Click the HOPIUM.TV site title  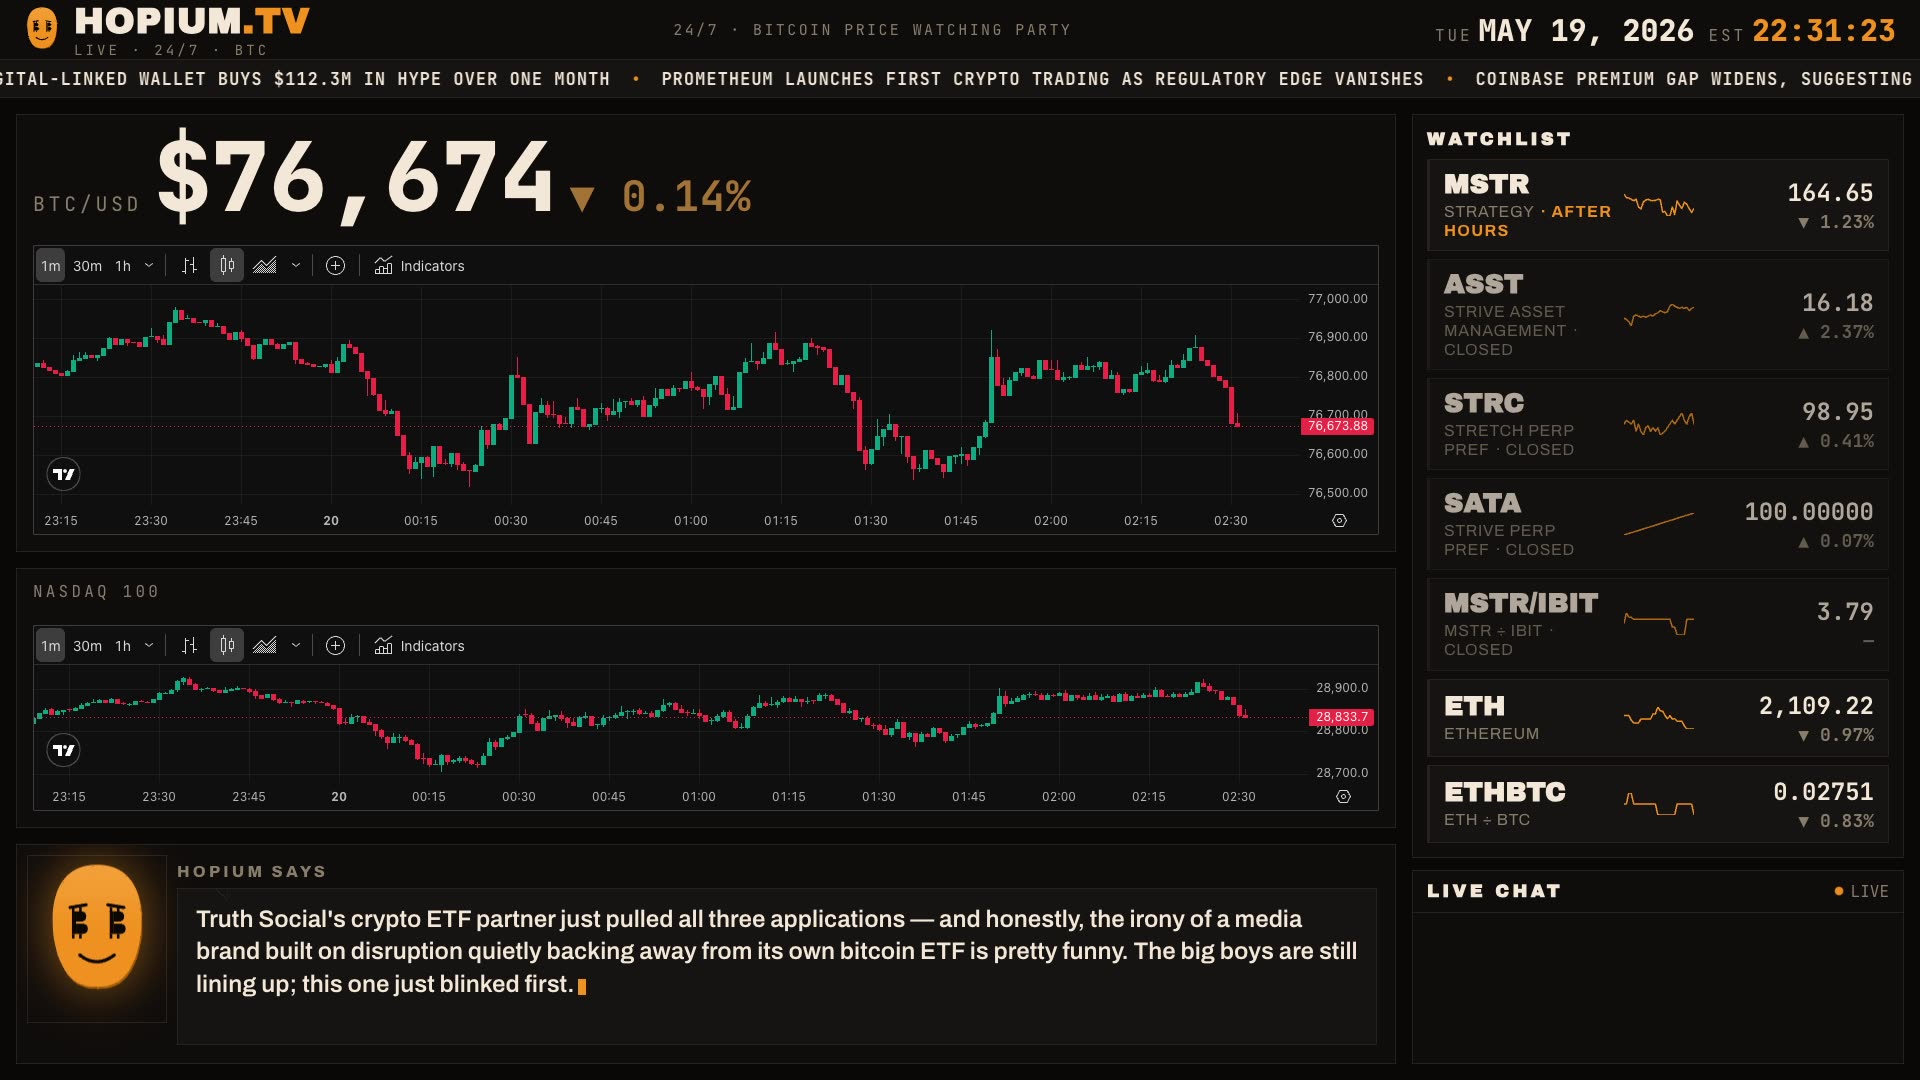192,21
